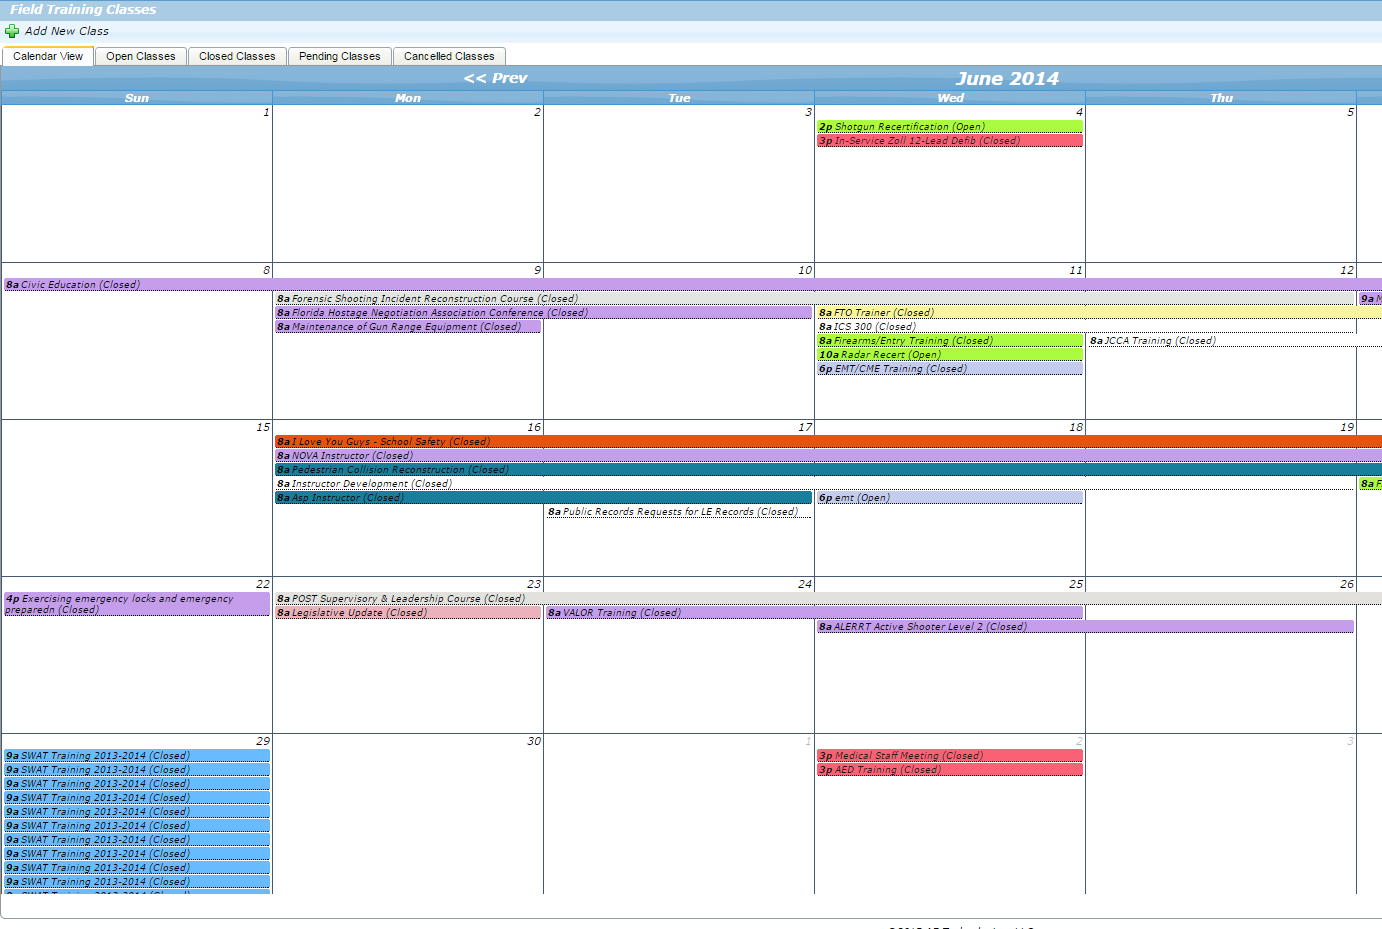The height and width of the screenshot is (929, 1382).
Task: Open the Shotgun Recertification class event
Action: pyautogui.click(x=909, y=127)
